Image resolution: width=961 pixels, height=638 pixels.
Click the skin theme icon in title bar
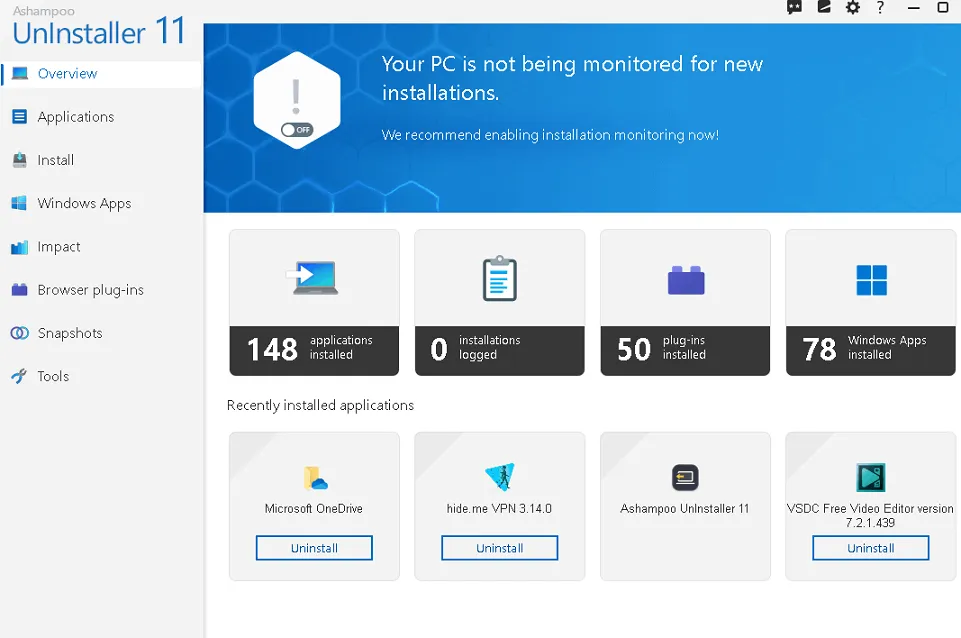click(x=824, y=8)
